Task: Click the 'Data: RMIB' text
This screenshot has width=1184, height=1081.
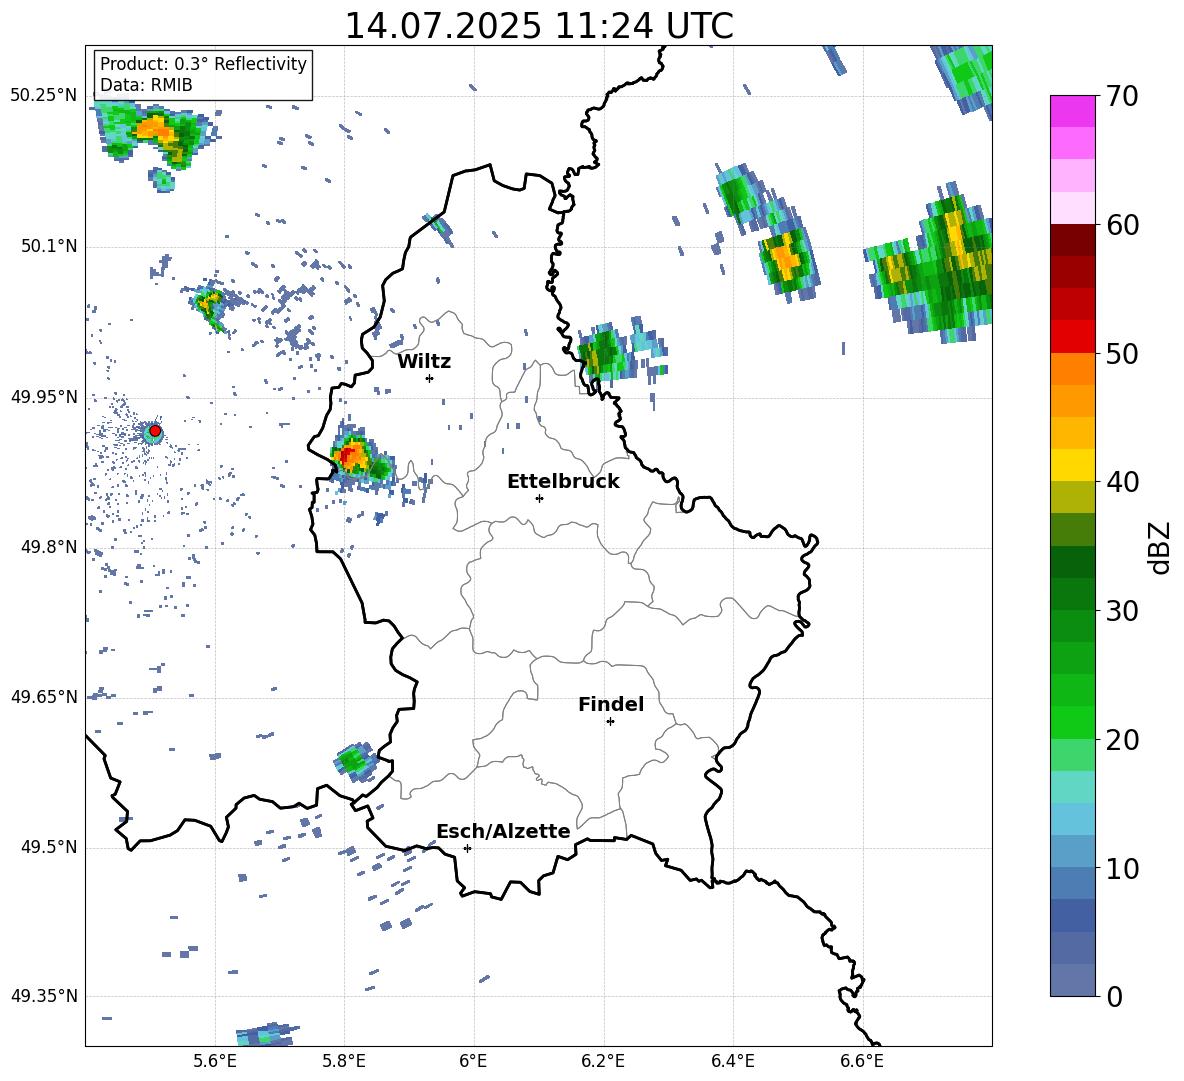Action: tap(146, 85)
